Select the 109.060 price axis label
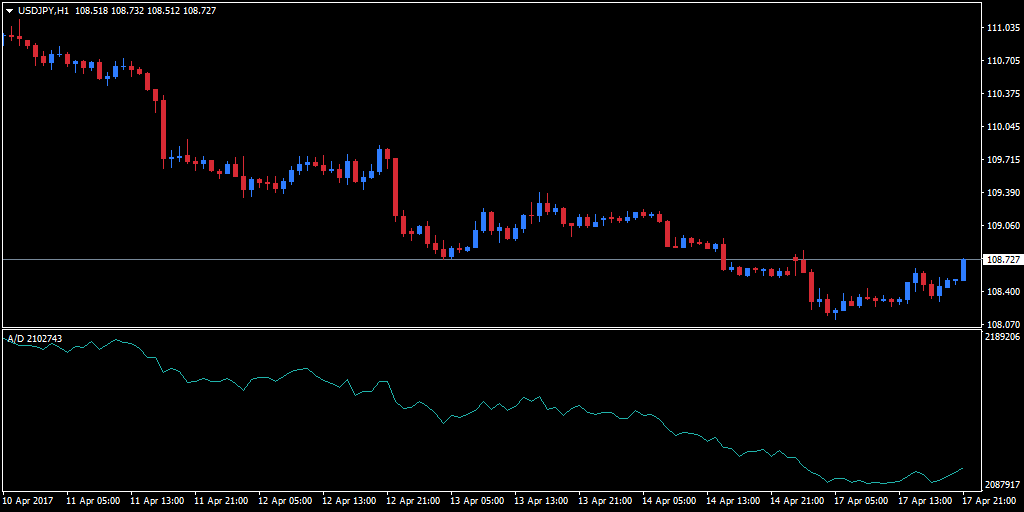 click(x=1004, y=226)
